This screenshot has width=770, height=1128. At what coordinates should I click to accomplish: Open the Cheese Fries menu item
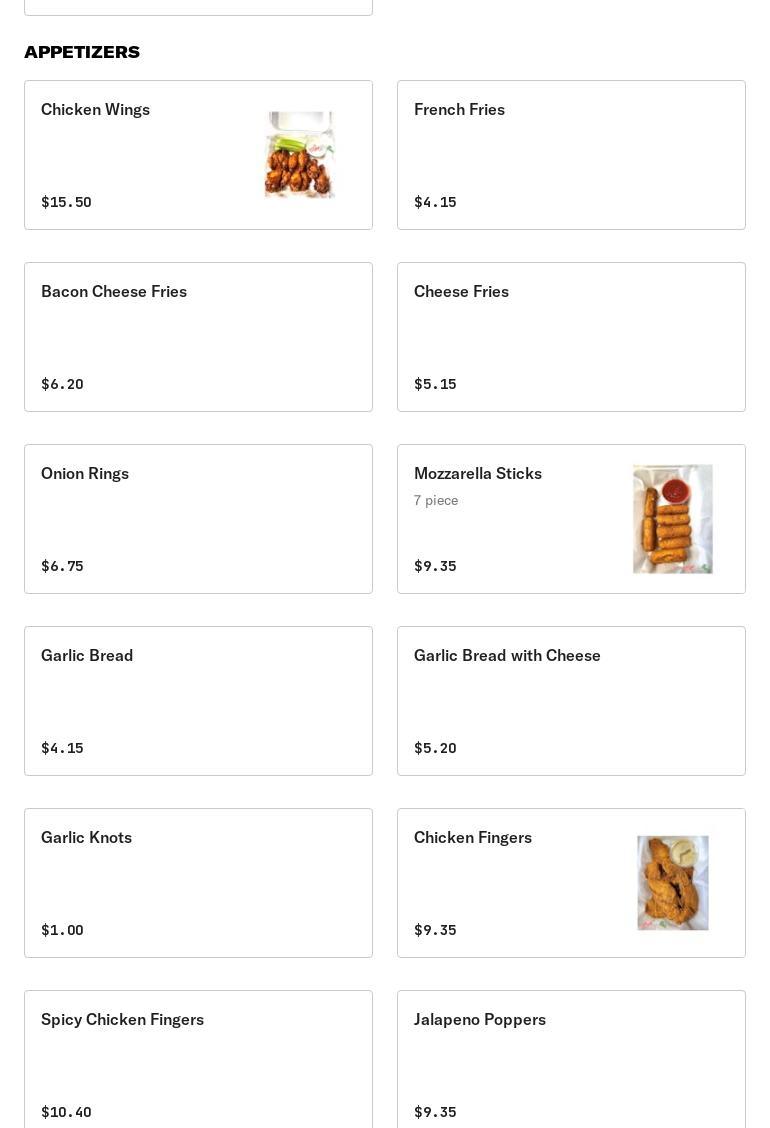point(571,337)
